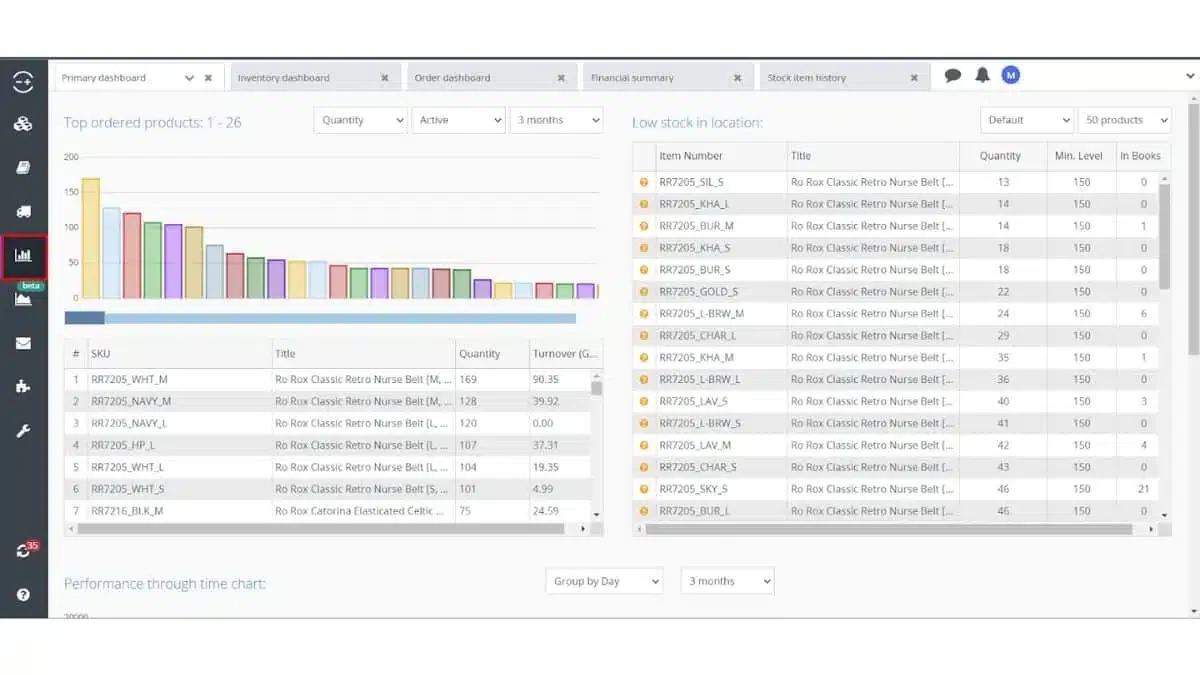Open the Dashboards bar-chart sidebar icon
This screenshot has width=1200, height=675.
pos(23,256)
